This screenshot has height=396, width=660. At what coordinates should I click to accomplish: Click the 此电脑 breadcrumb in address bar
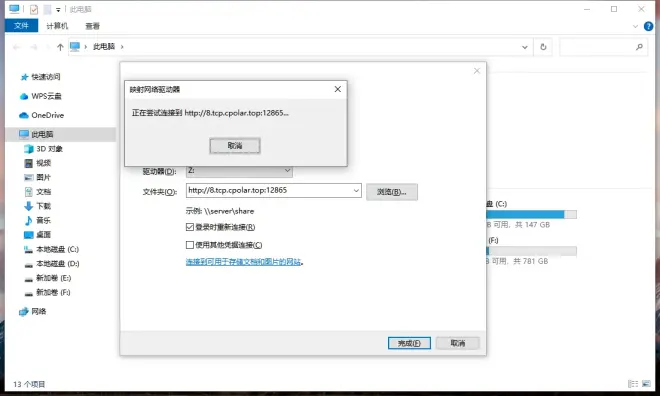(x=104, y=47)
